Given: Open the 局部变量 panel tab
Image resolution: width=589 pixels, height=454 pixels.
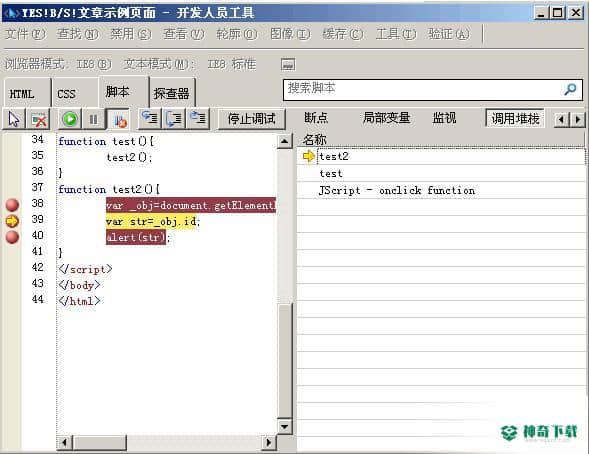Looking at the screenshot, I should point(386,118).
